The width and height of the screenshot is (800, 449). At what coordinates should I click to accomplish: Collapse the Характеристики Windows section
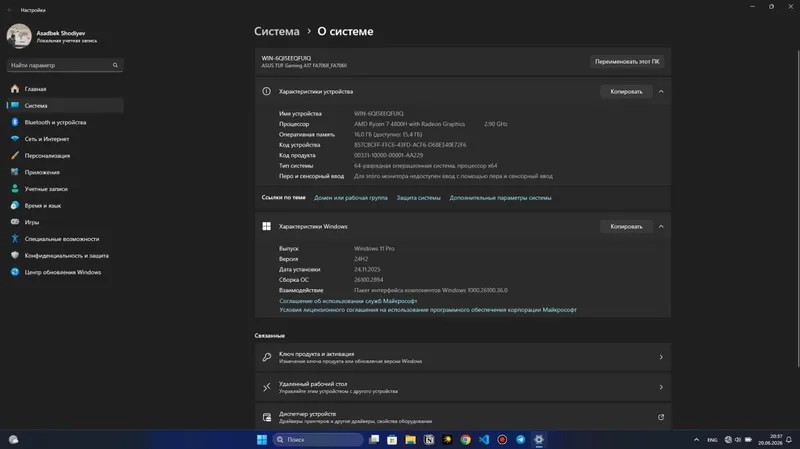(x=661, y=226)
